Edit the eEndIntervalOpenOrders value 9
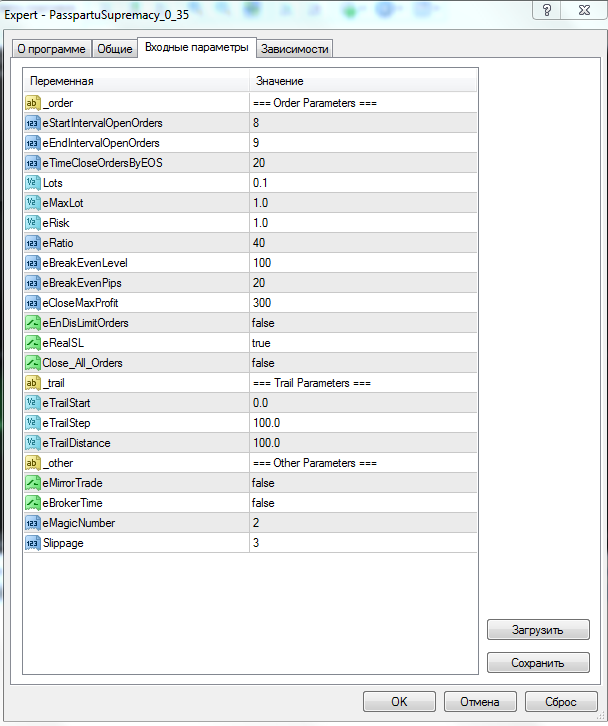The width and height of the screenshot is (608, 726). (364, 143)
